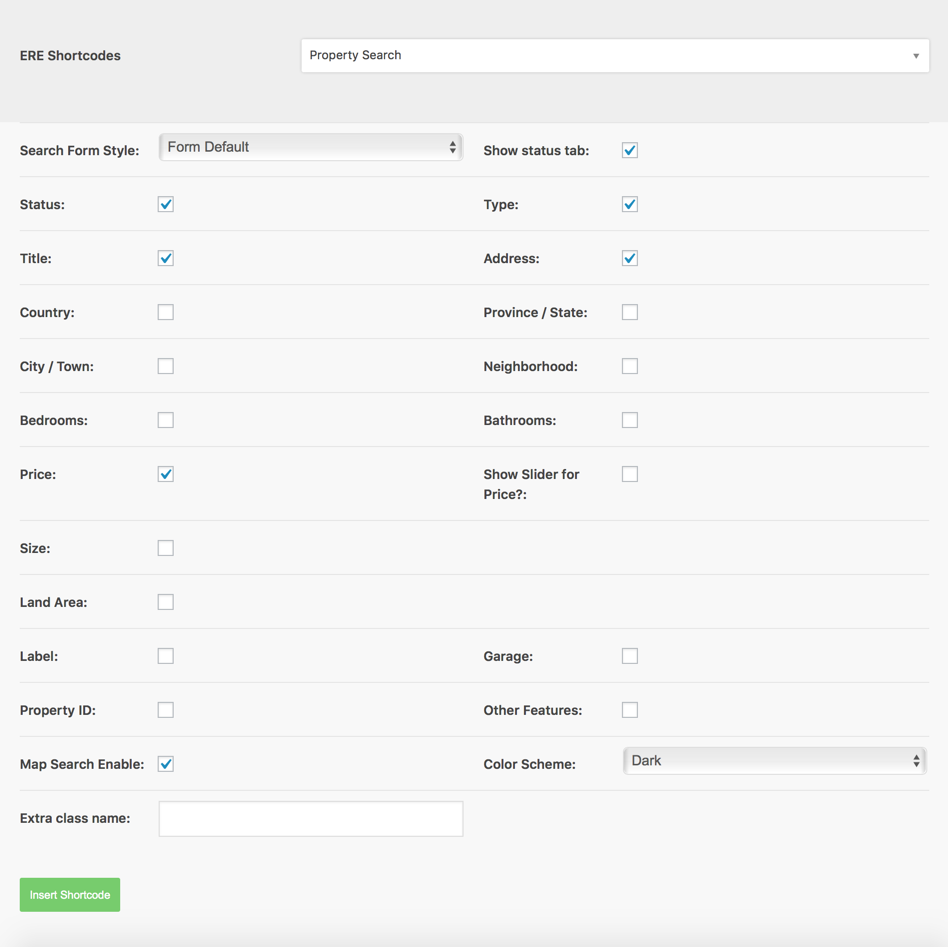
Task: Click the green Insert Shortcode button
Action: (x=70, y=895)
